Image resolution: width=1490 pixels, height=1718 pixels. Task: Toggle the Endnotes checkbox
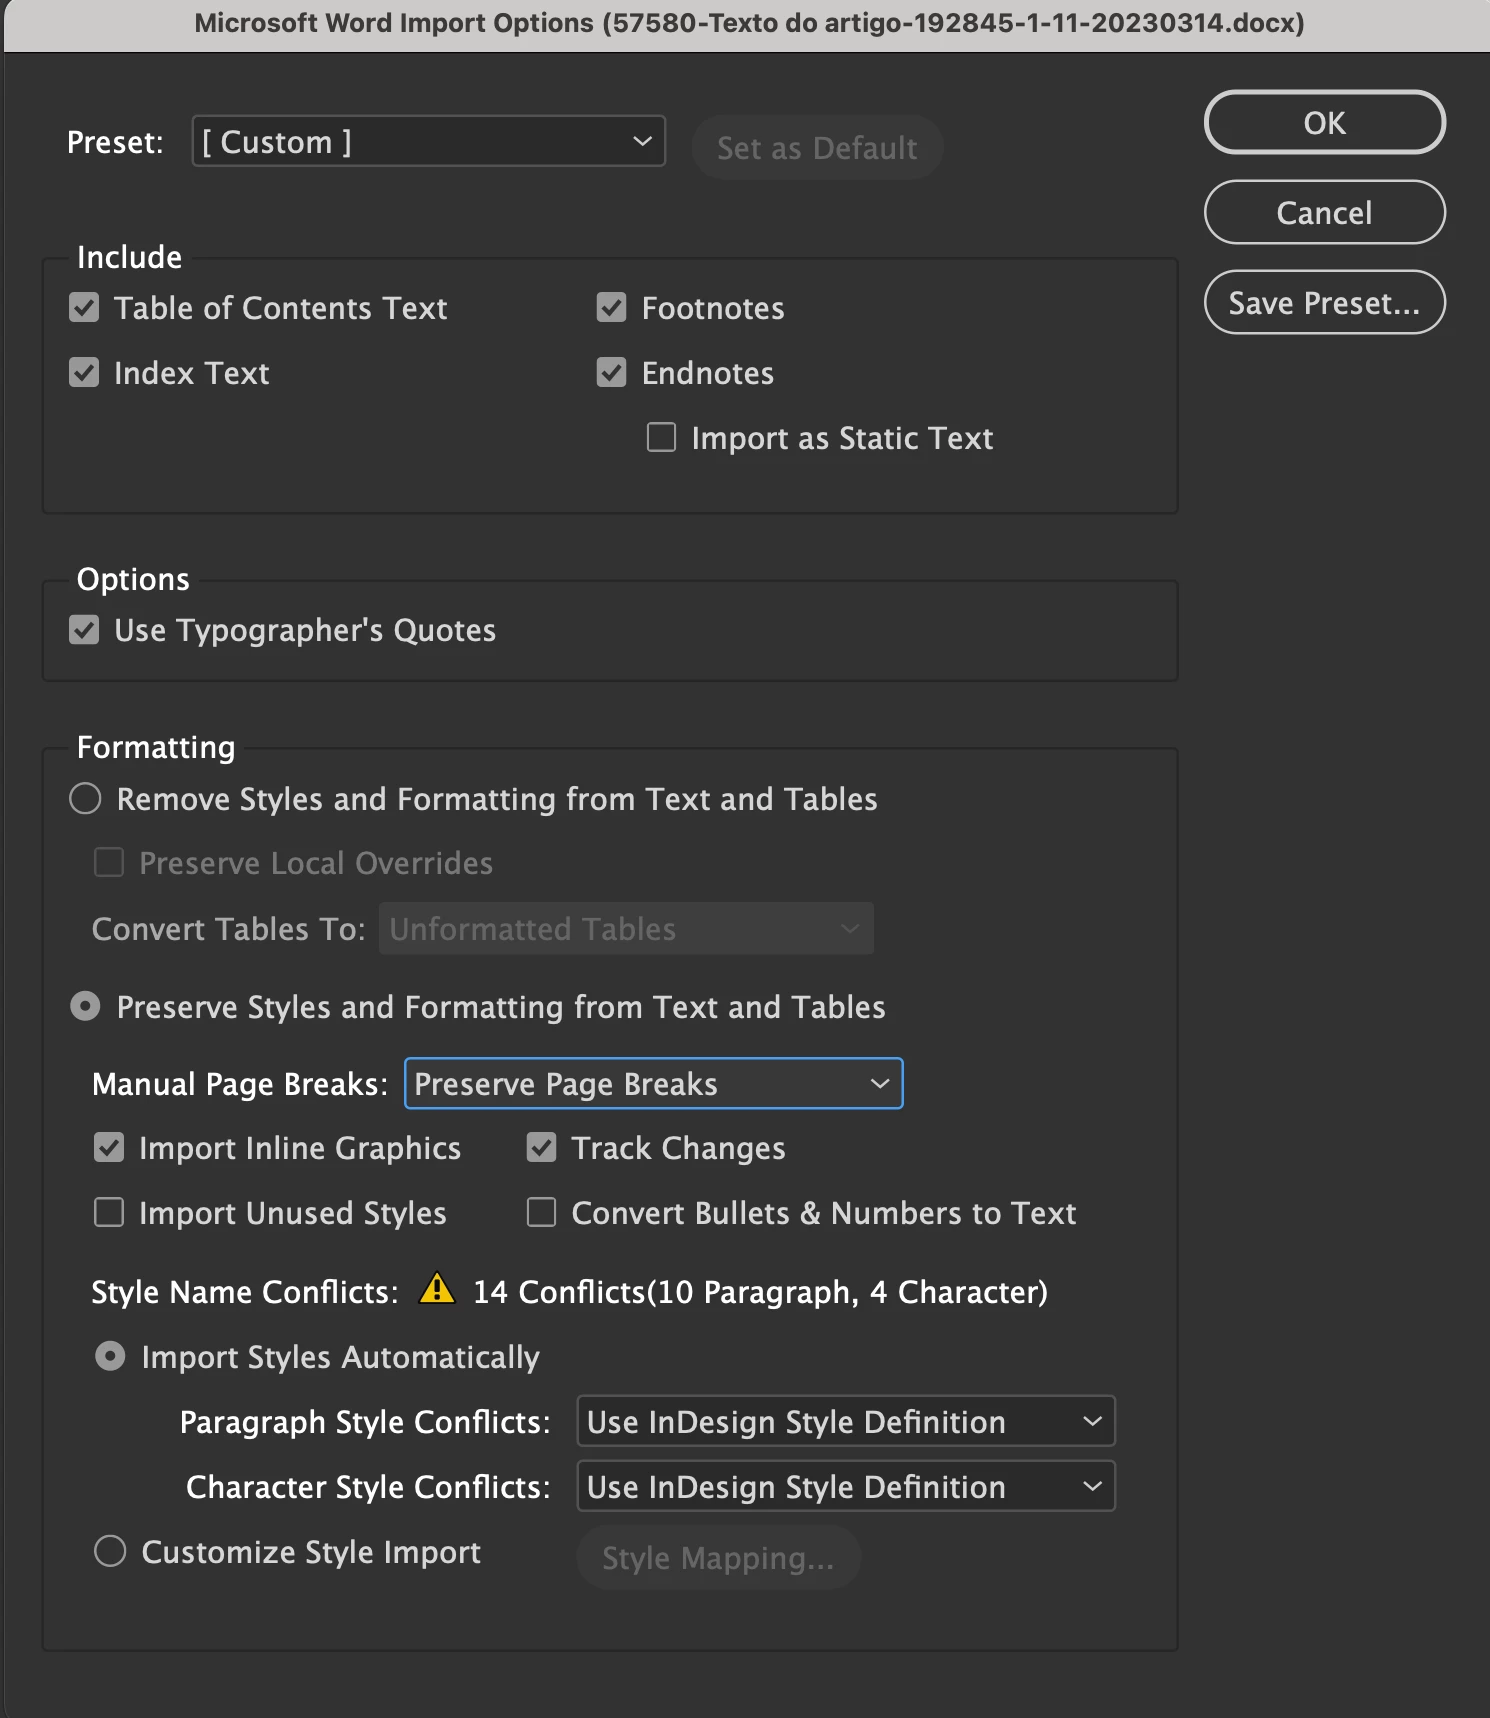pos(611,372)
